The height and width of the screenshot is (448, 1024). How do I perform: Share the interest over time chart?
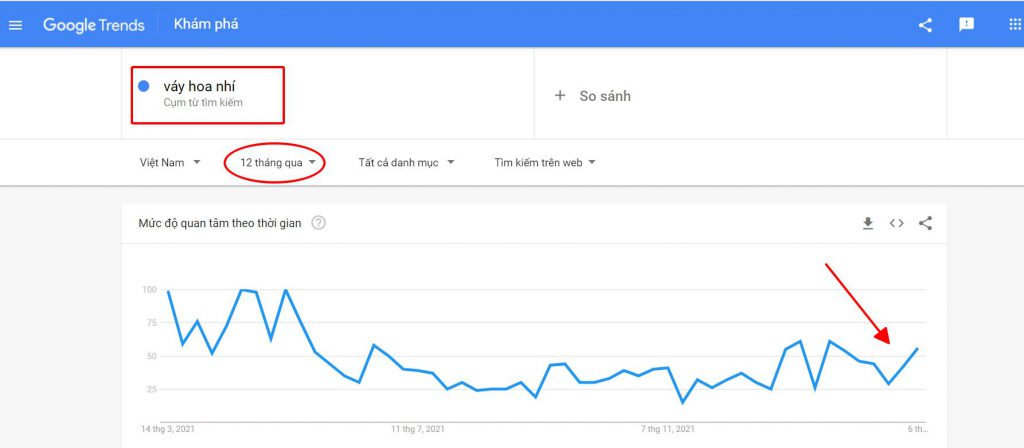(x=925, y=223)
